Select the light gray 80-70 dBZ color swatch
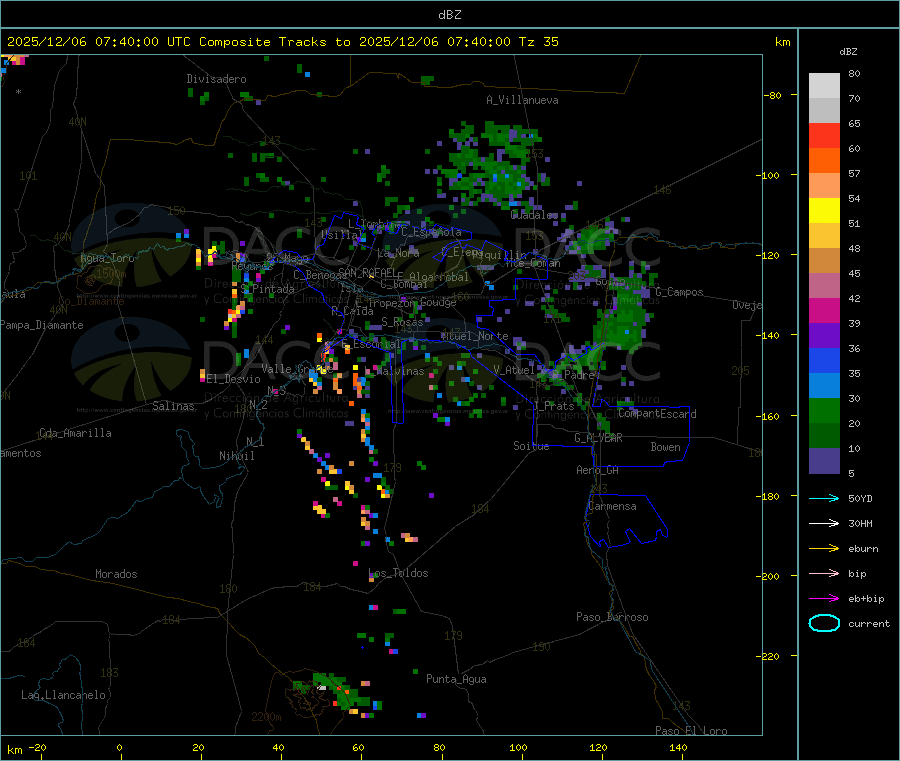 824,86
